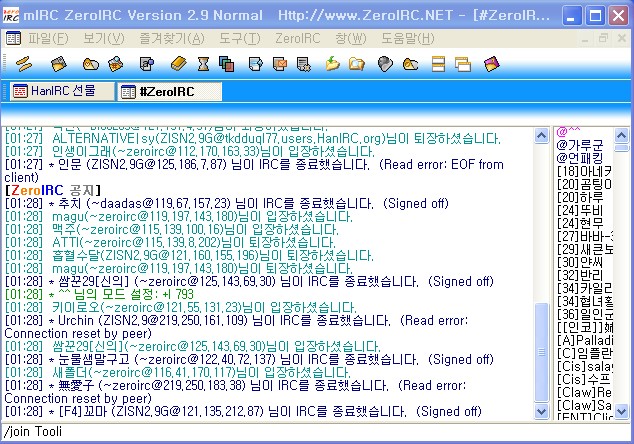Click the Tile windows toolbar icon
634x444 pixels.
point(438,64)
